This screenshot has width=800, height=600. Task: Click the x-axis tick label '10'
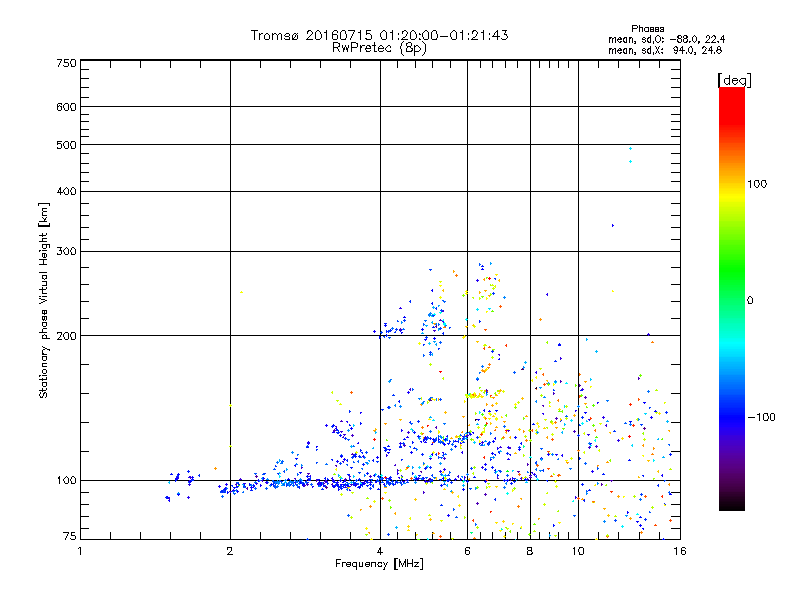coord(578,551)
